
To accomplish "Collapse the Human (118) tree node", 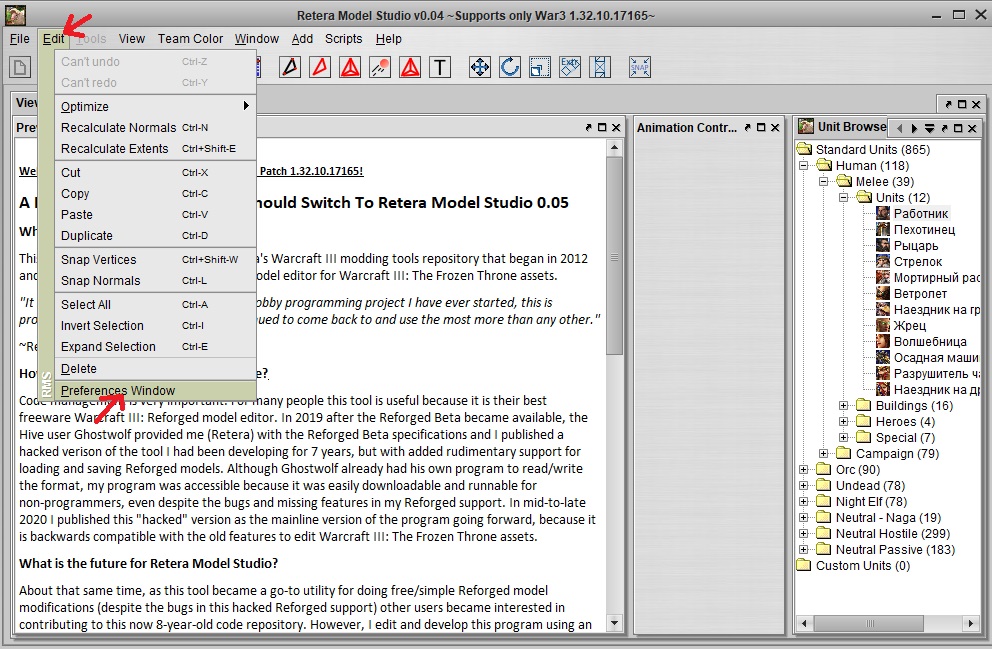I will point(804,166).
